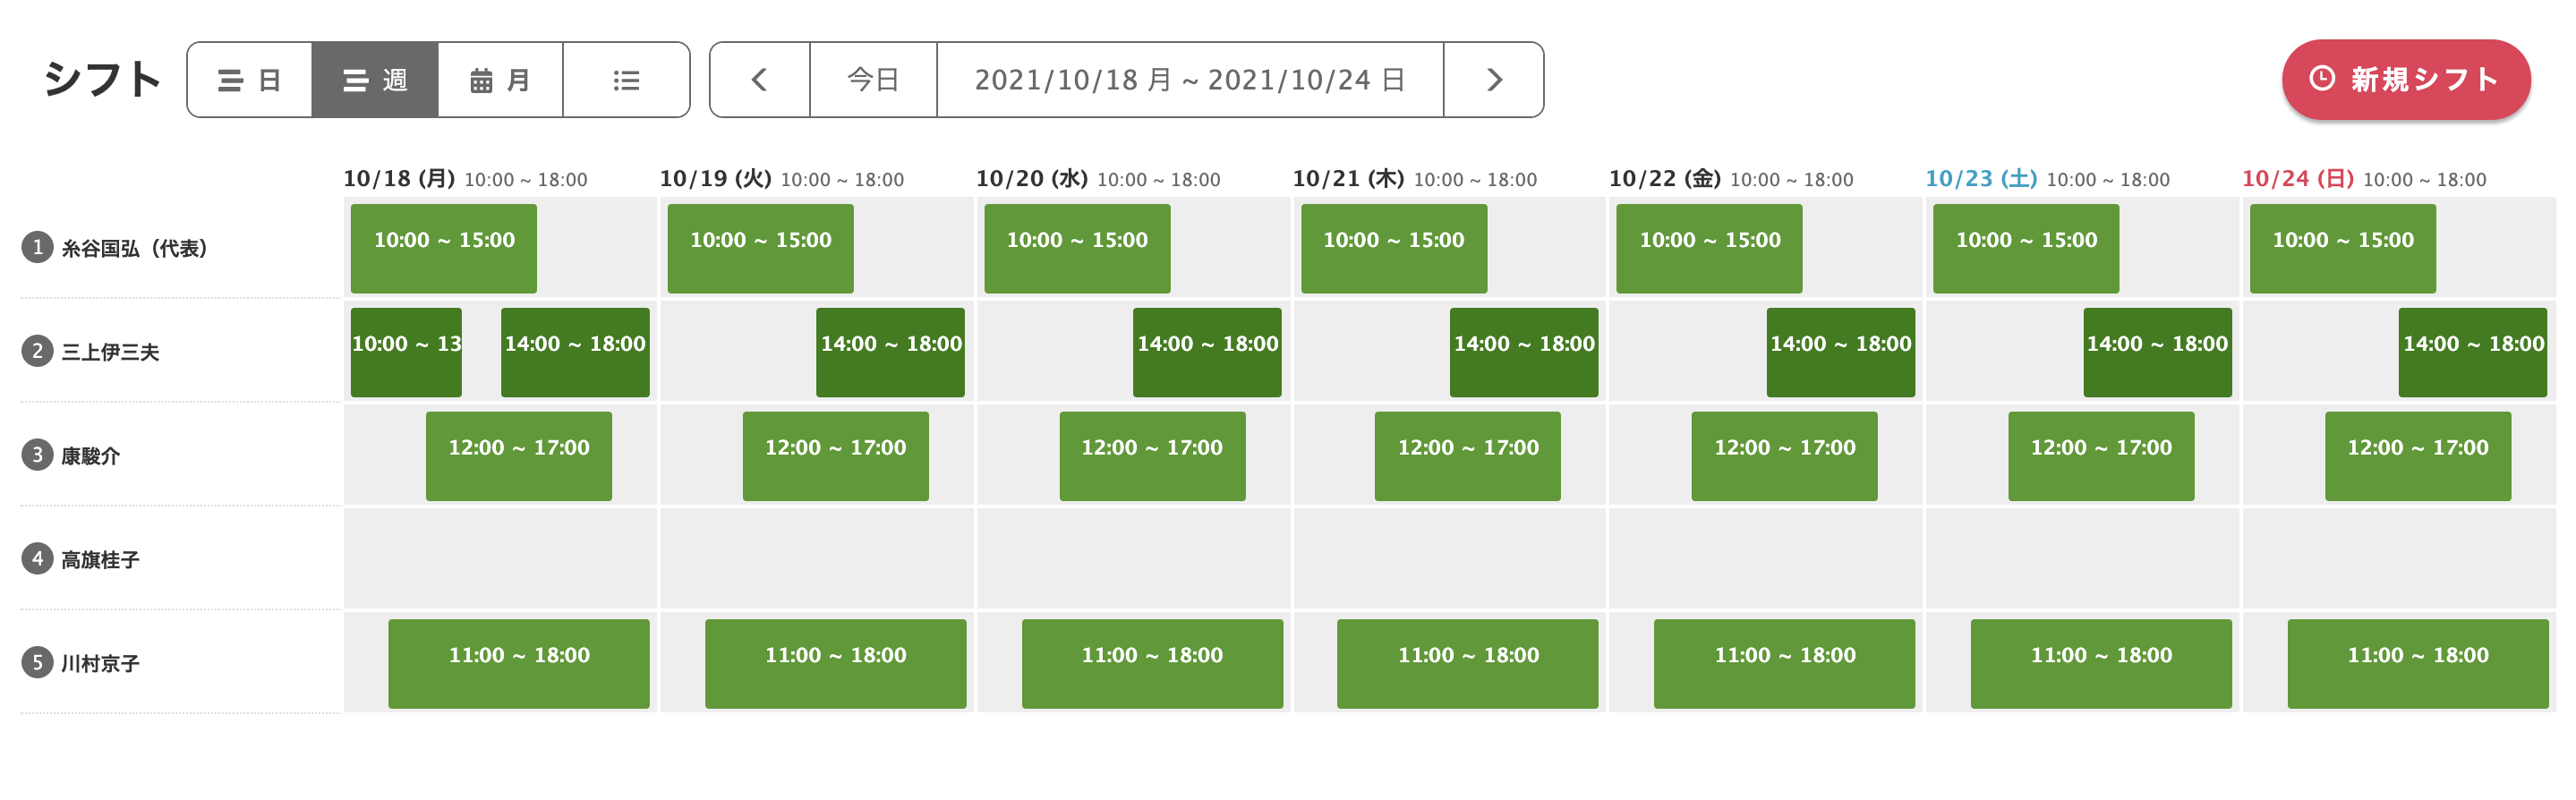The image size is (2576, 800).
Task: Select the week (週) view tab
Action: click(375, 80)
